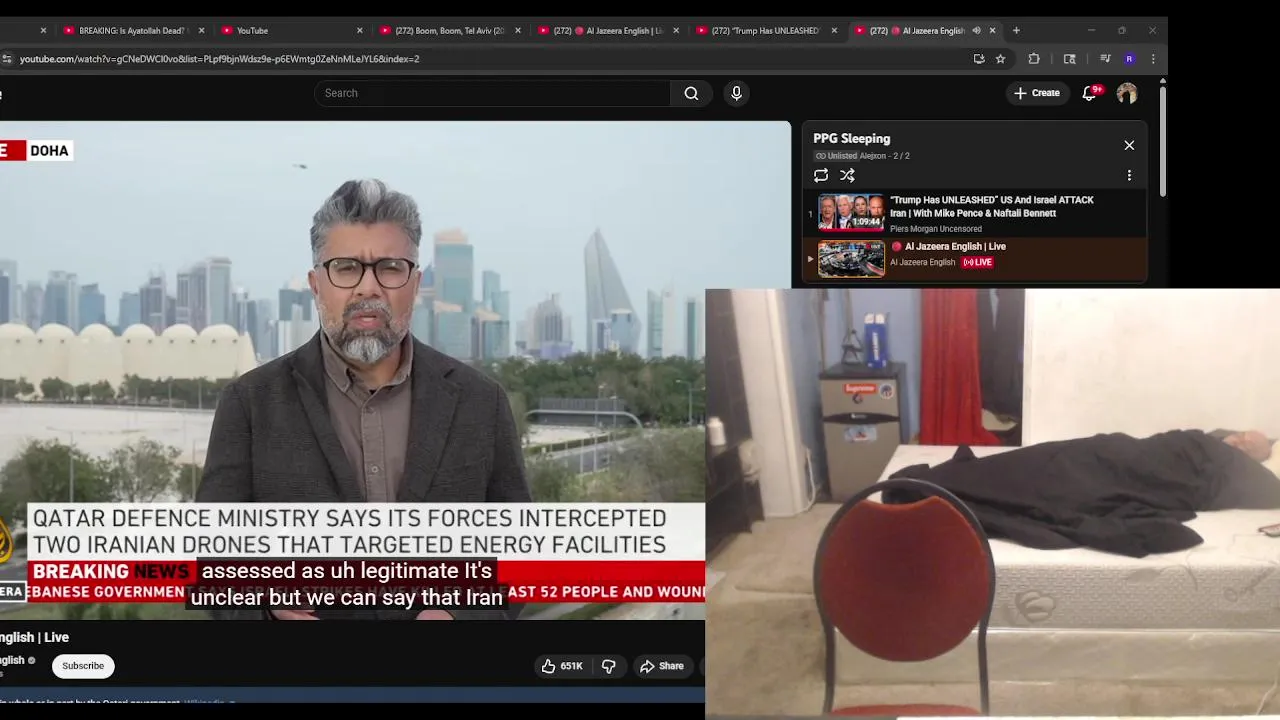Screen dimensions: 1280x720
Task: View site information icon beside the URL
Action: pos(7,59)
